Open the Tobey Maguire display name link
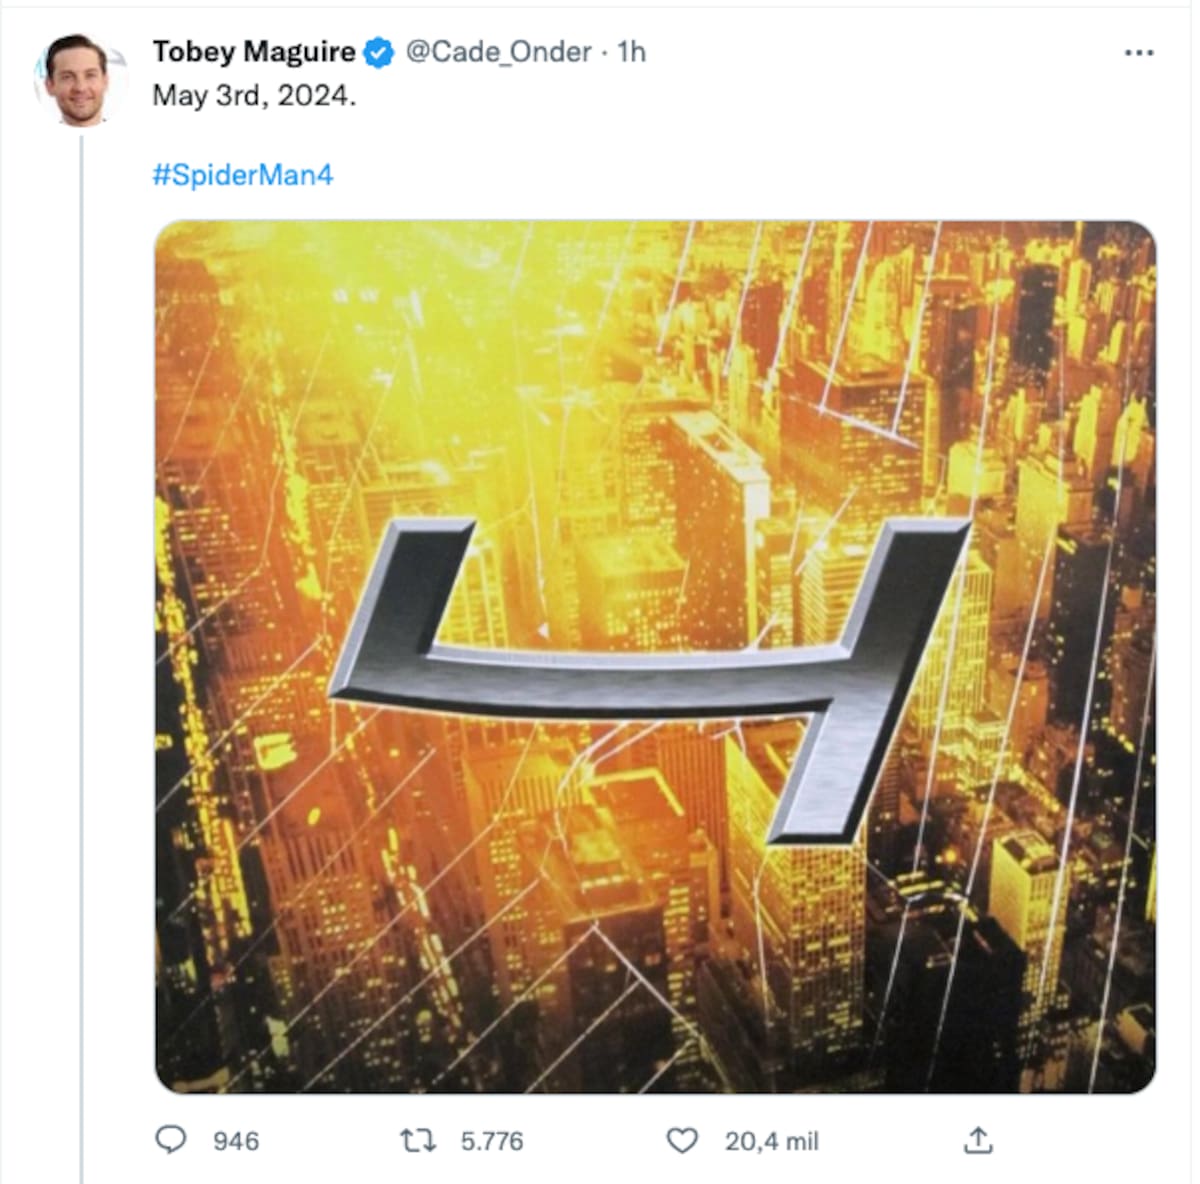1200x1184 pixels. pyautogui.click(x=253, y=52)
